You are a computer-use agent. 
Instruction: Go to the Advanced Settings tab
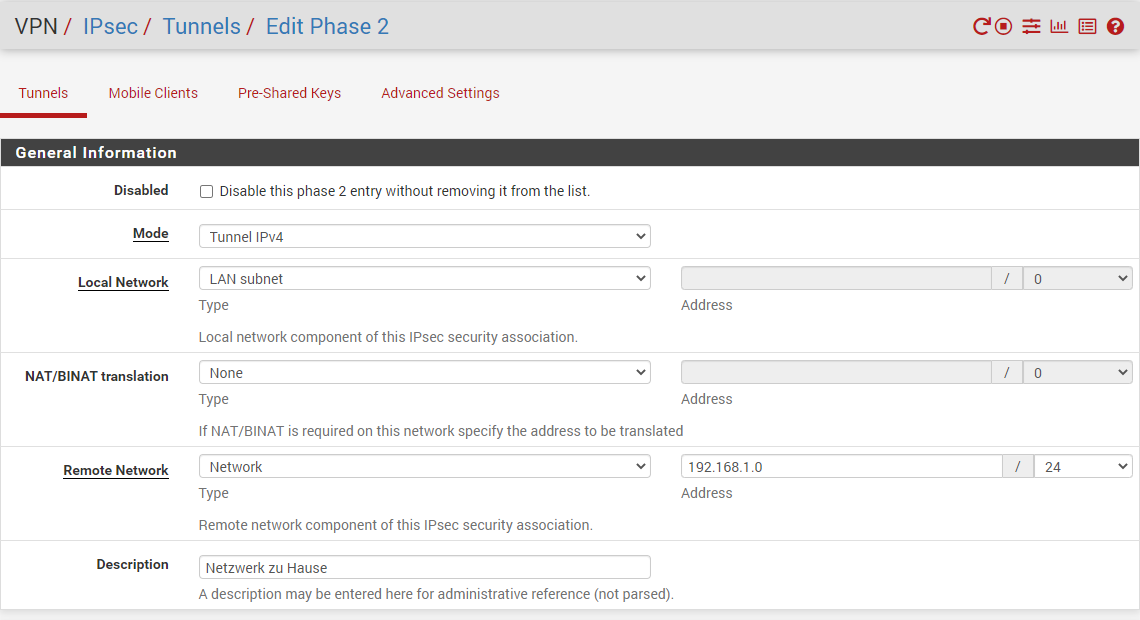[x=440, y=93]
